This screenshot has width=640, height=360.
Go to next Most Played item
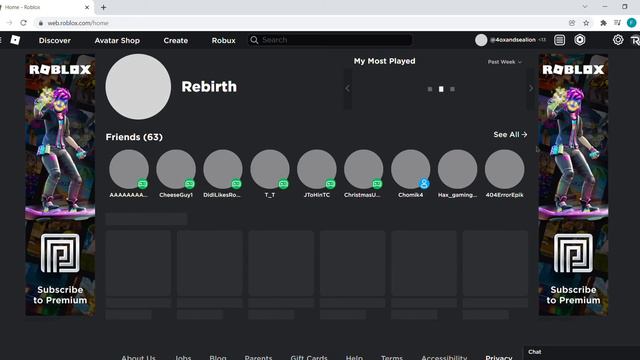coord(531,89)
